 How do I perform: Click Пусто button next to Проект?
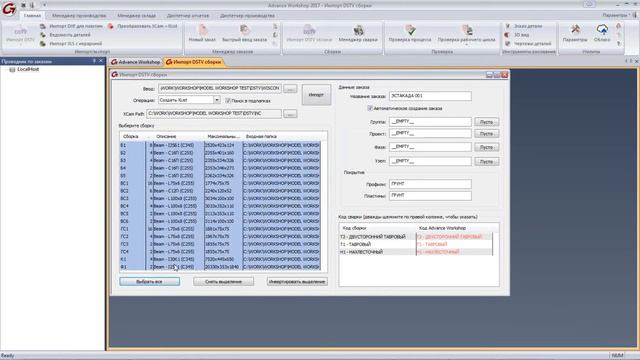coord(487,133)
